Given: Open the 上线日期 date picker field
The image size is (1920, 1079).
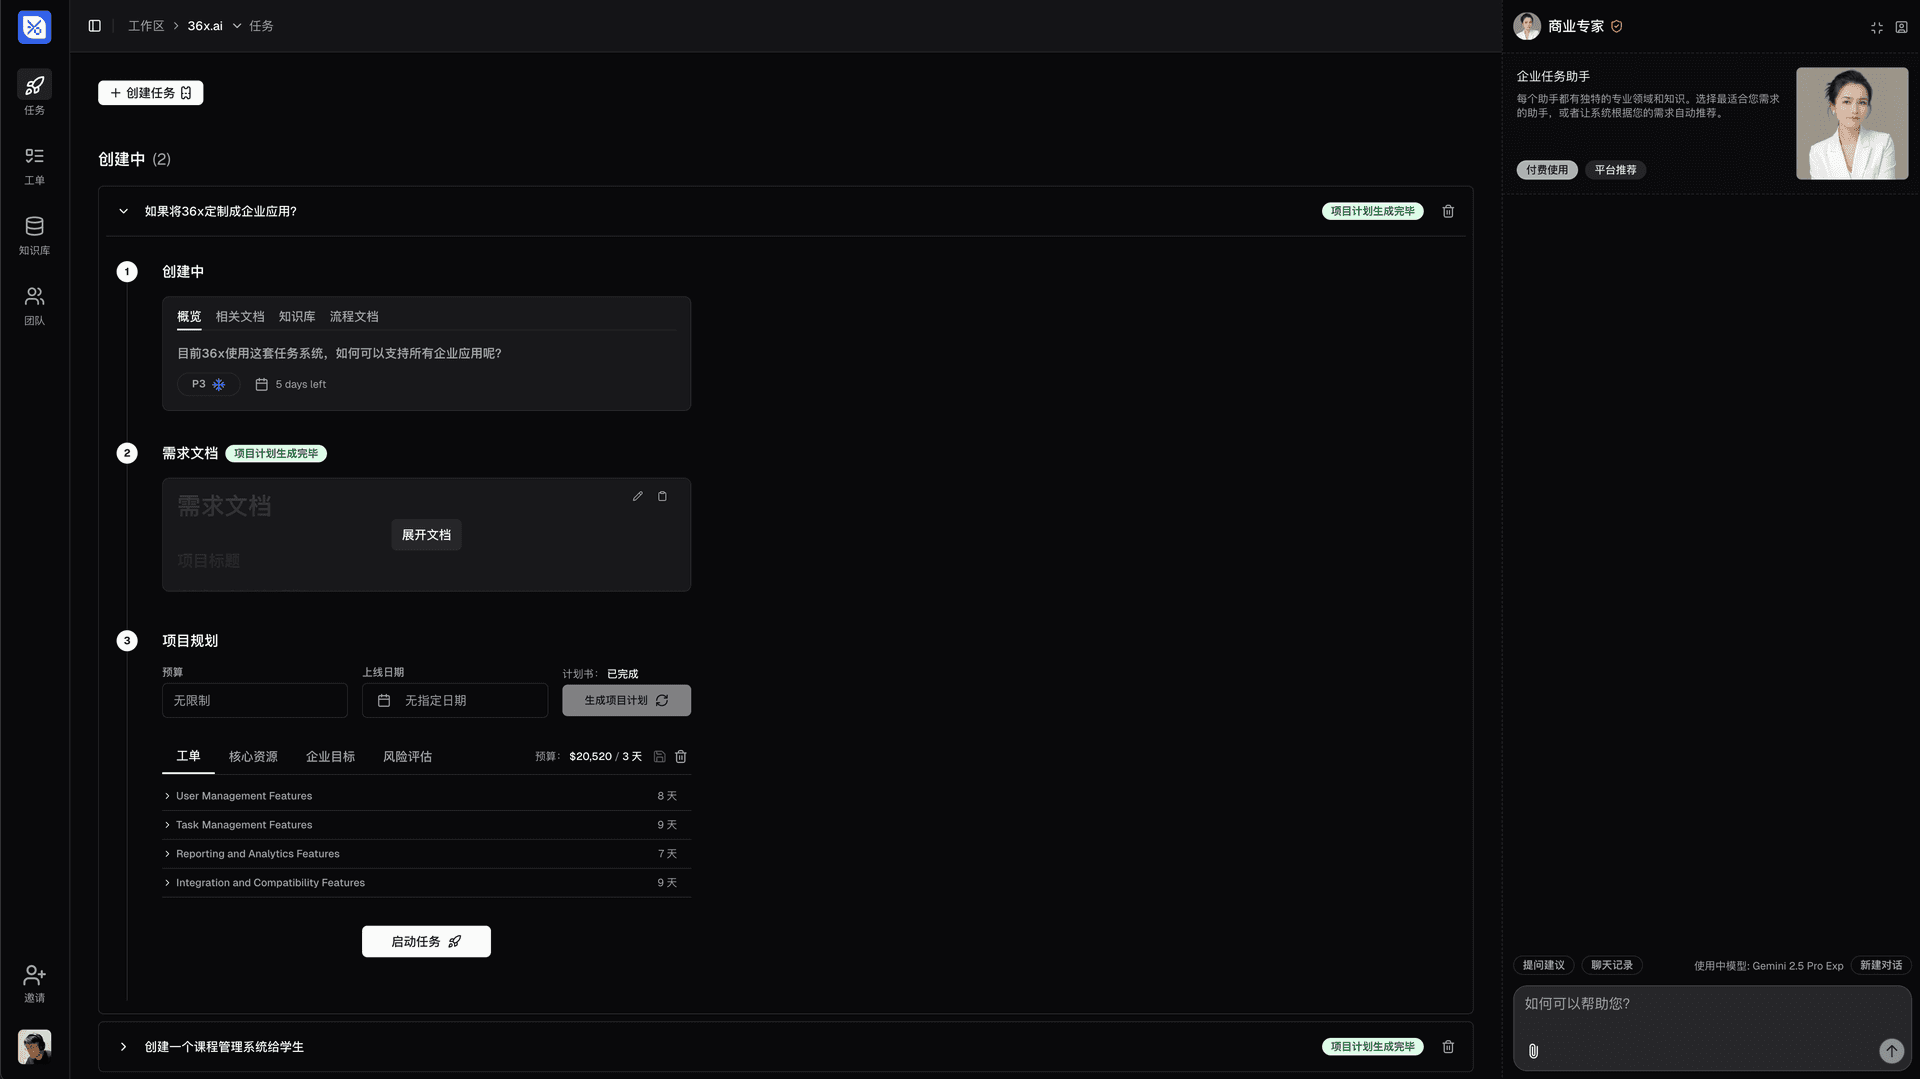Looking at the screenshot, I should point(454,700).
